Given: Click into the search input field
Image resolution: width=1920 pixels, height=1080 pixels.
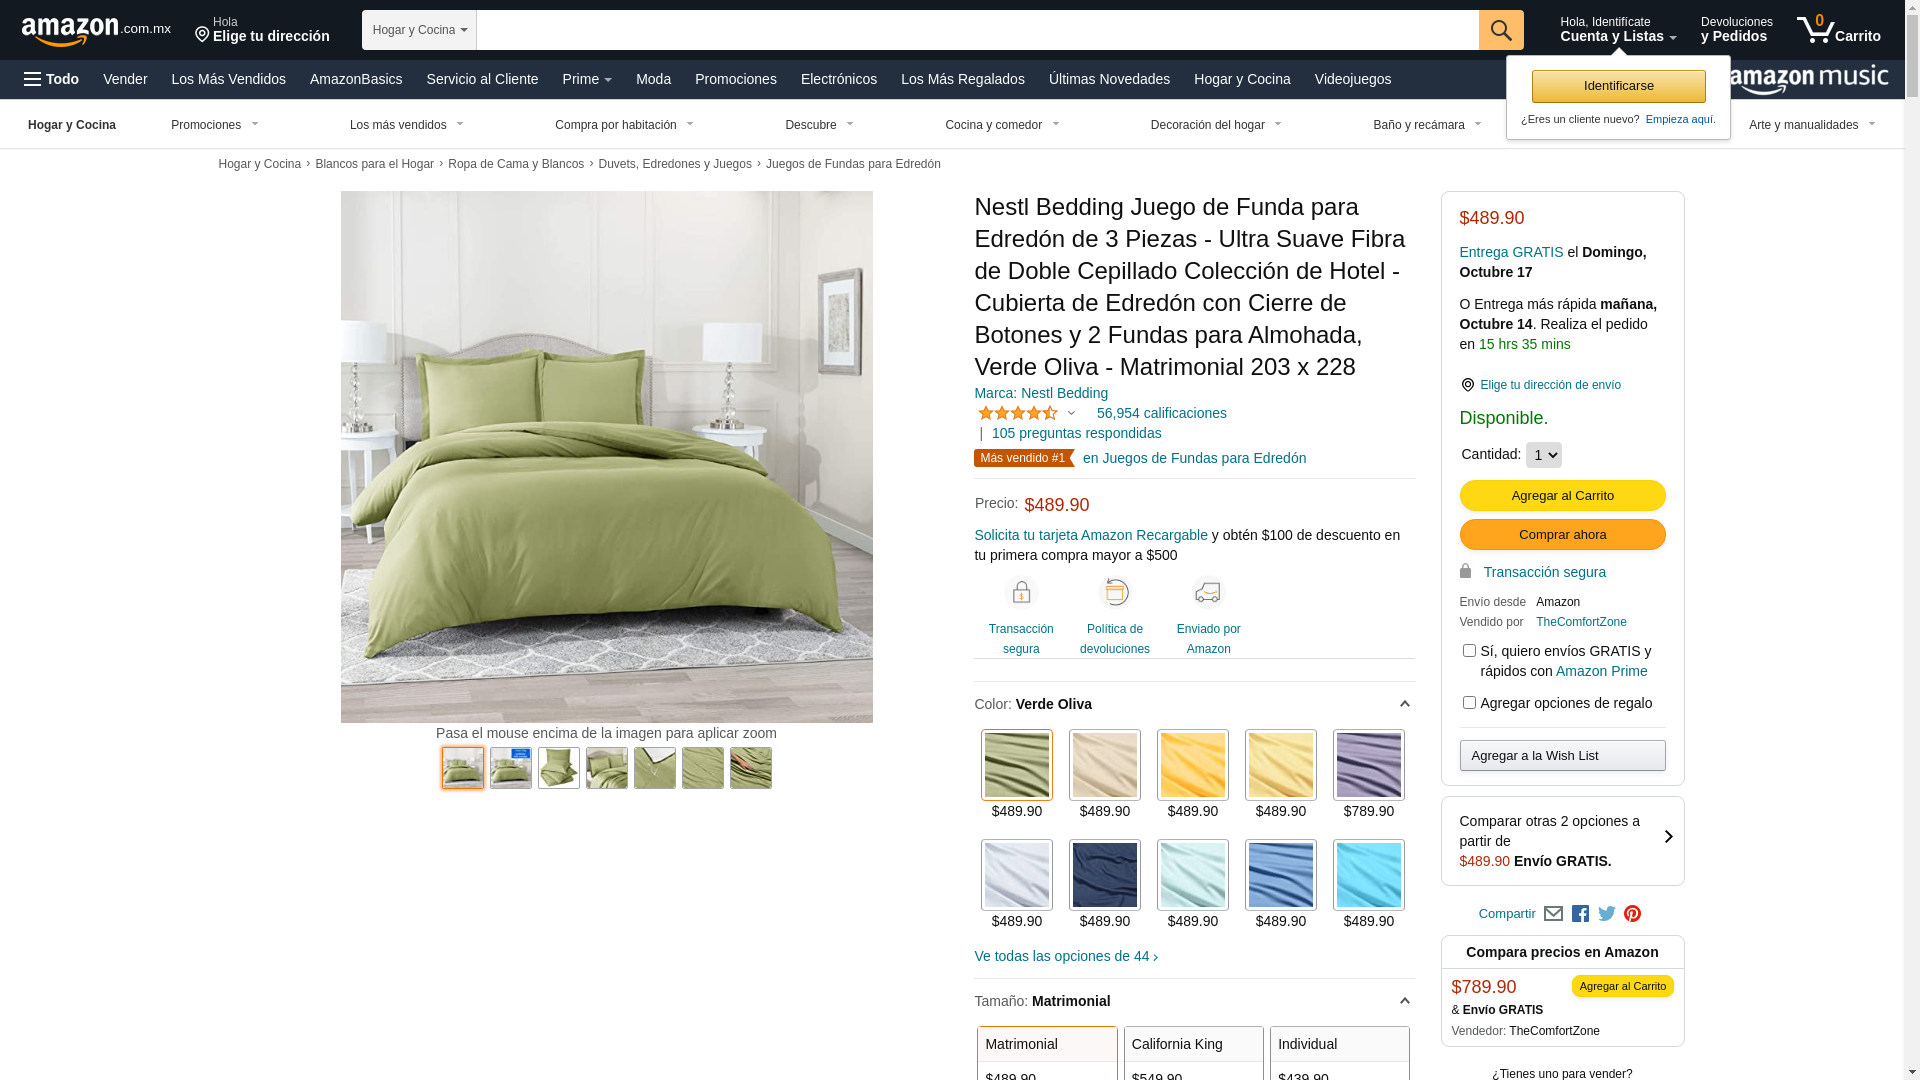Looking at the screenshot, I should click(x=977, y=30).
